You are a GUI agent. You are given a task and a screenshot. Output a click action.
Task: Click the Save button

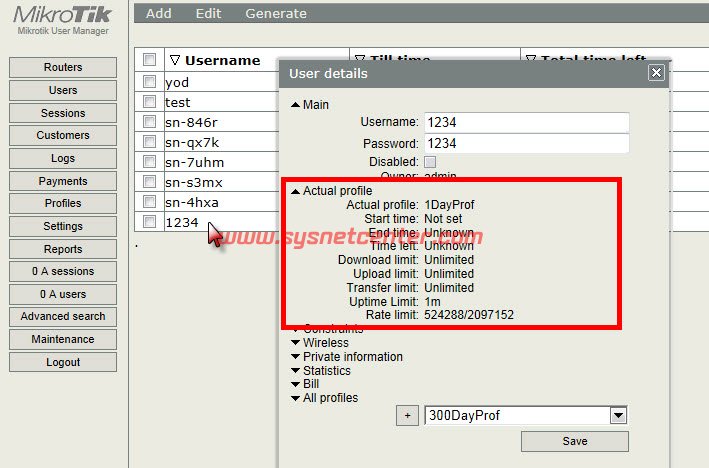[574, 441]
